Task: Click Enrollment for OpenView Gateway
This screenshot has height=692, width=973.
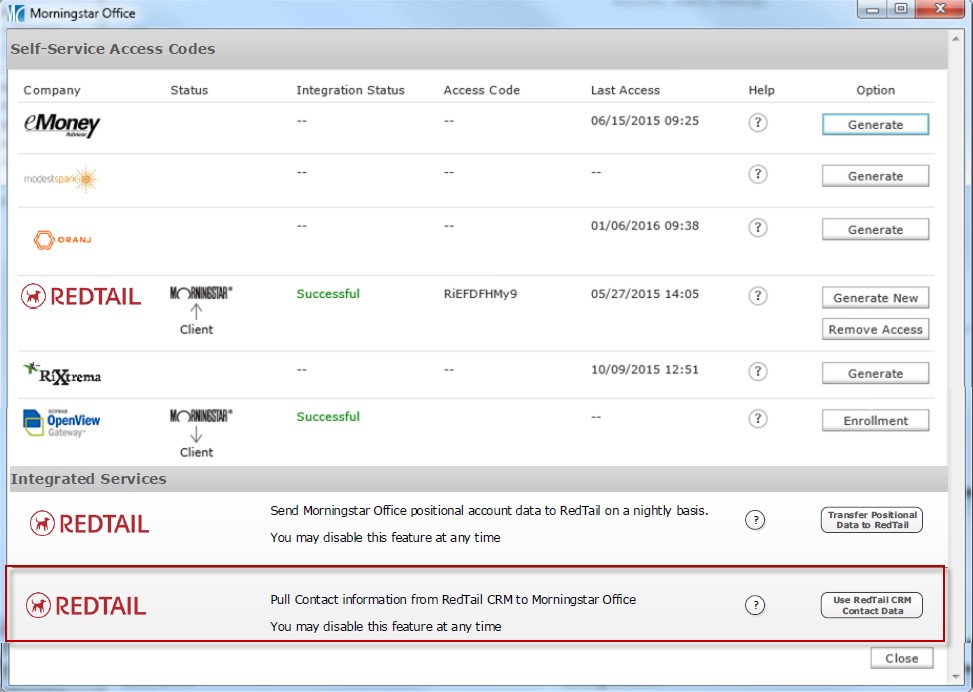Action: (x=875, y=421)
